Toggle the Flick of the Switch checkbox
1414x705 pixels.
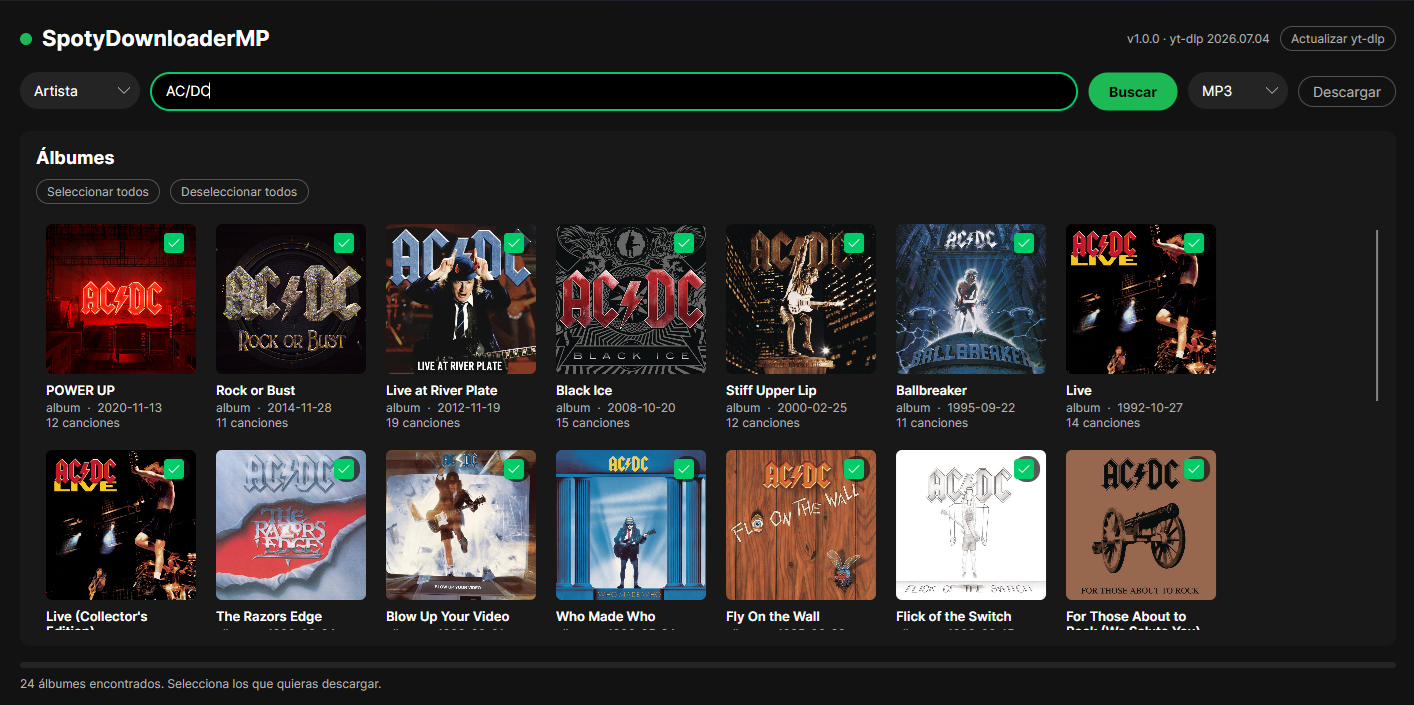click(1024, 469)
